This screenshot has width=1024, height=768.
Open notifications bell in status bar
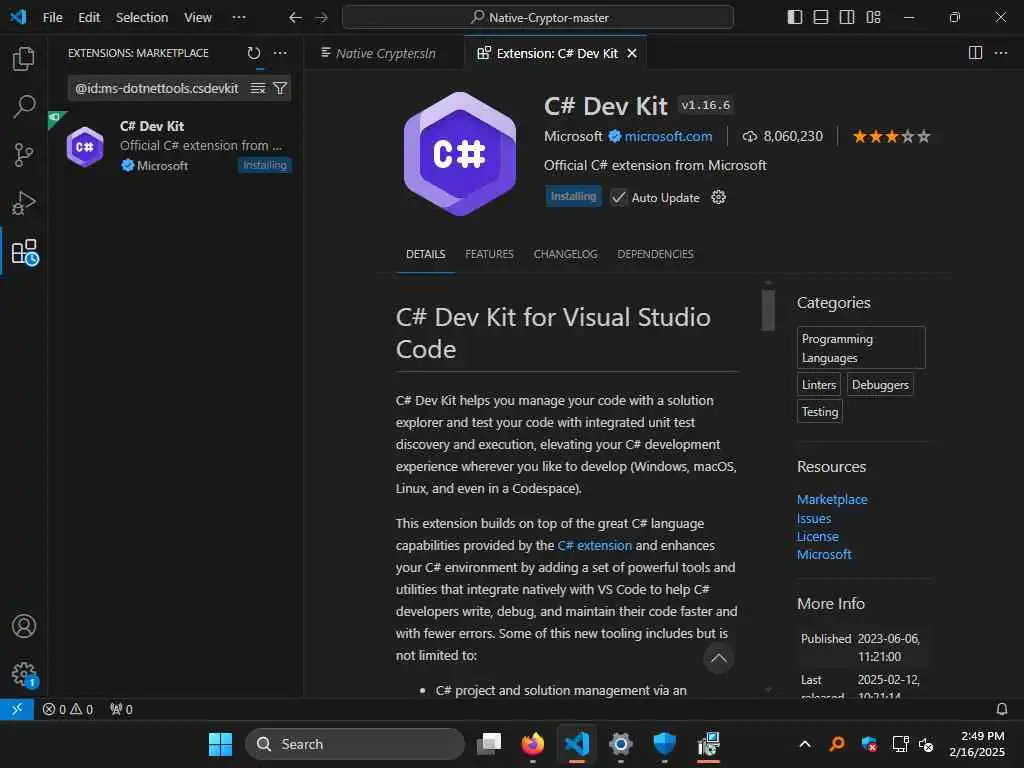coord(1002,709)
